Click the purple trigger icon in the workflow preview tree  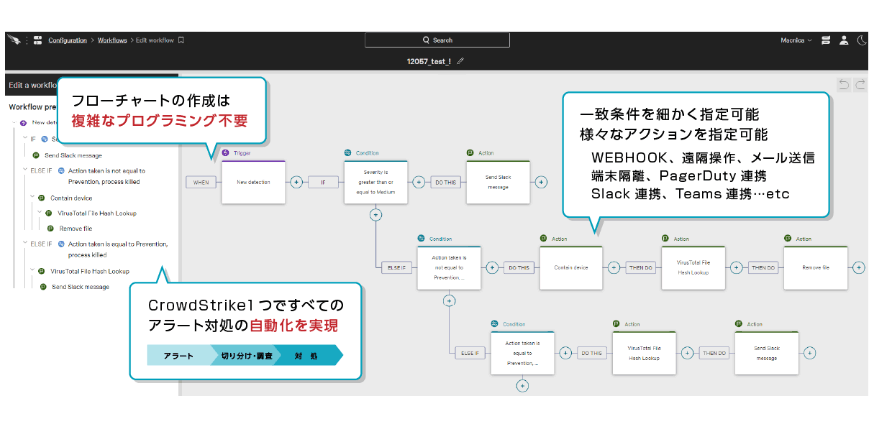[23, 123]
